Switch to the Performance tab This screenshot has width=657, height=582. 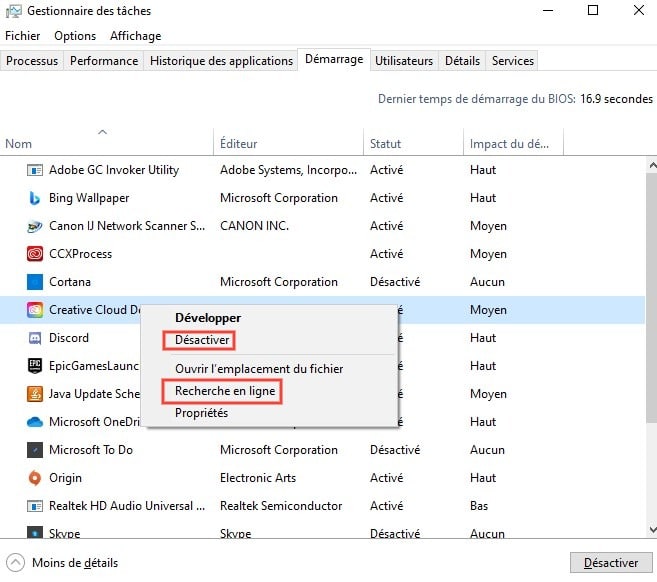click(x=104, y=61)
